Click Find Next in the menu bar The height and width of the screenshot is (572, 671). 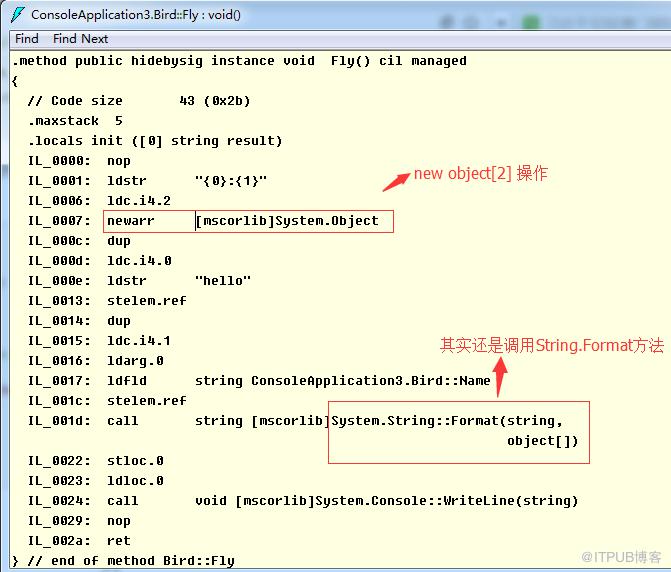pyautogui.click(x=80, y=39)
